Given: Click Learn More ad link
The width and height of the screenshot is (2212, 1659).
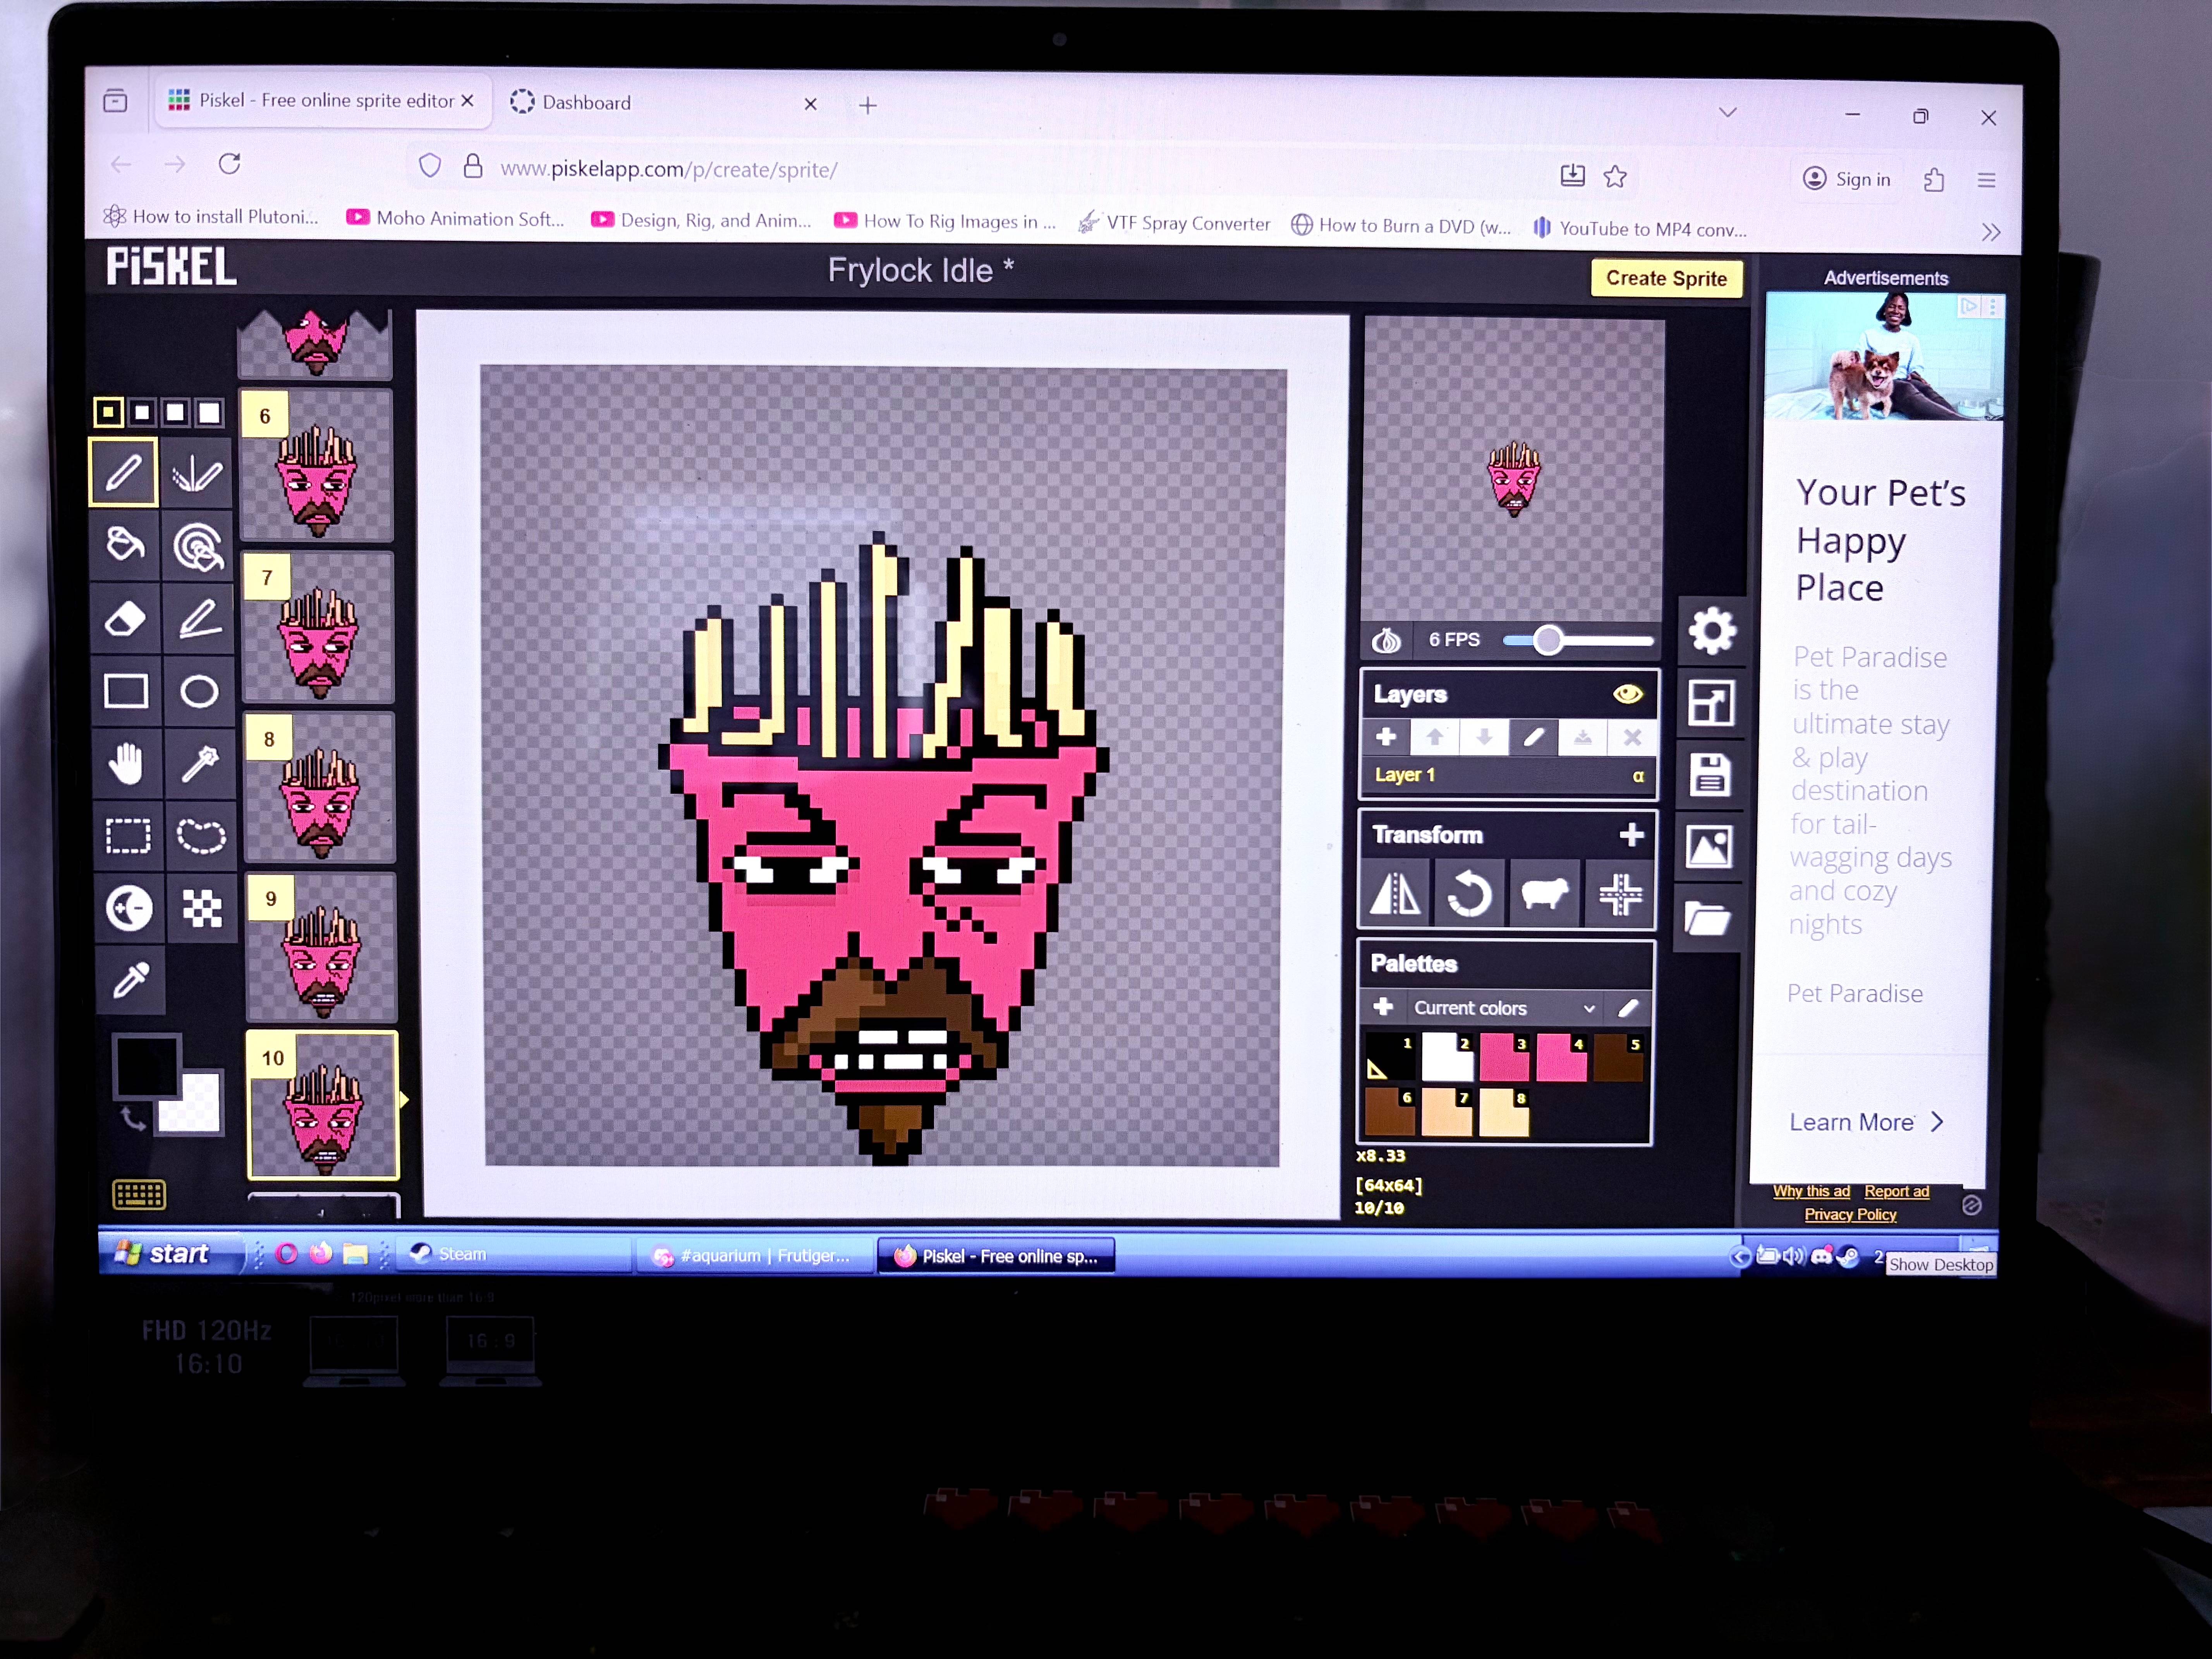Looking at the screenshot, I should [1866, 1122].
